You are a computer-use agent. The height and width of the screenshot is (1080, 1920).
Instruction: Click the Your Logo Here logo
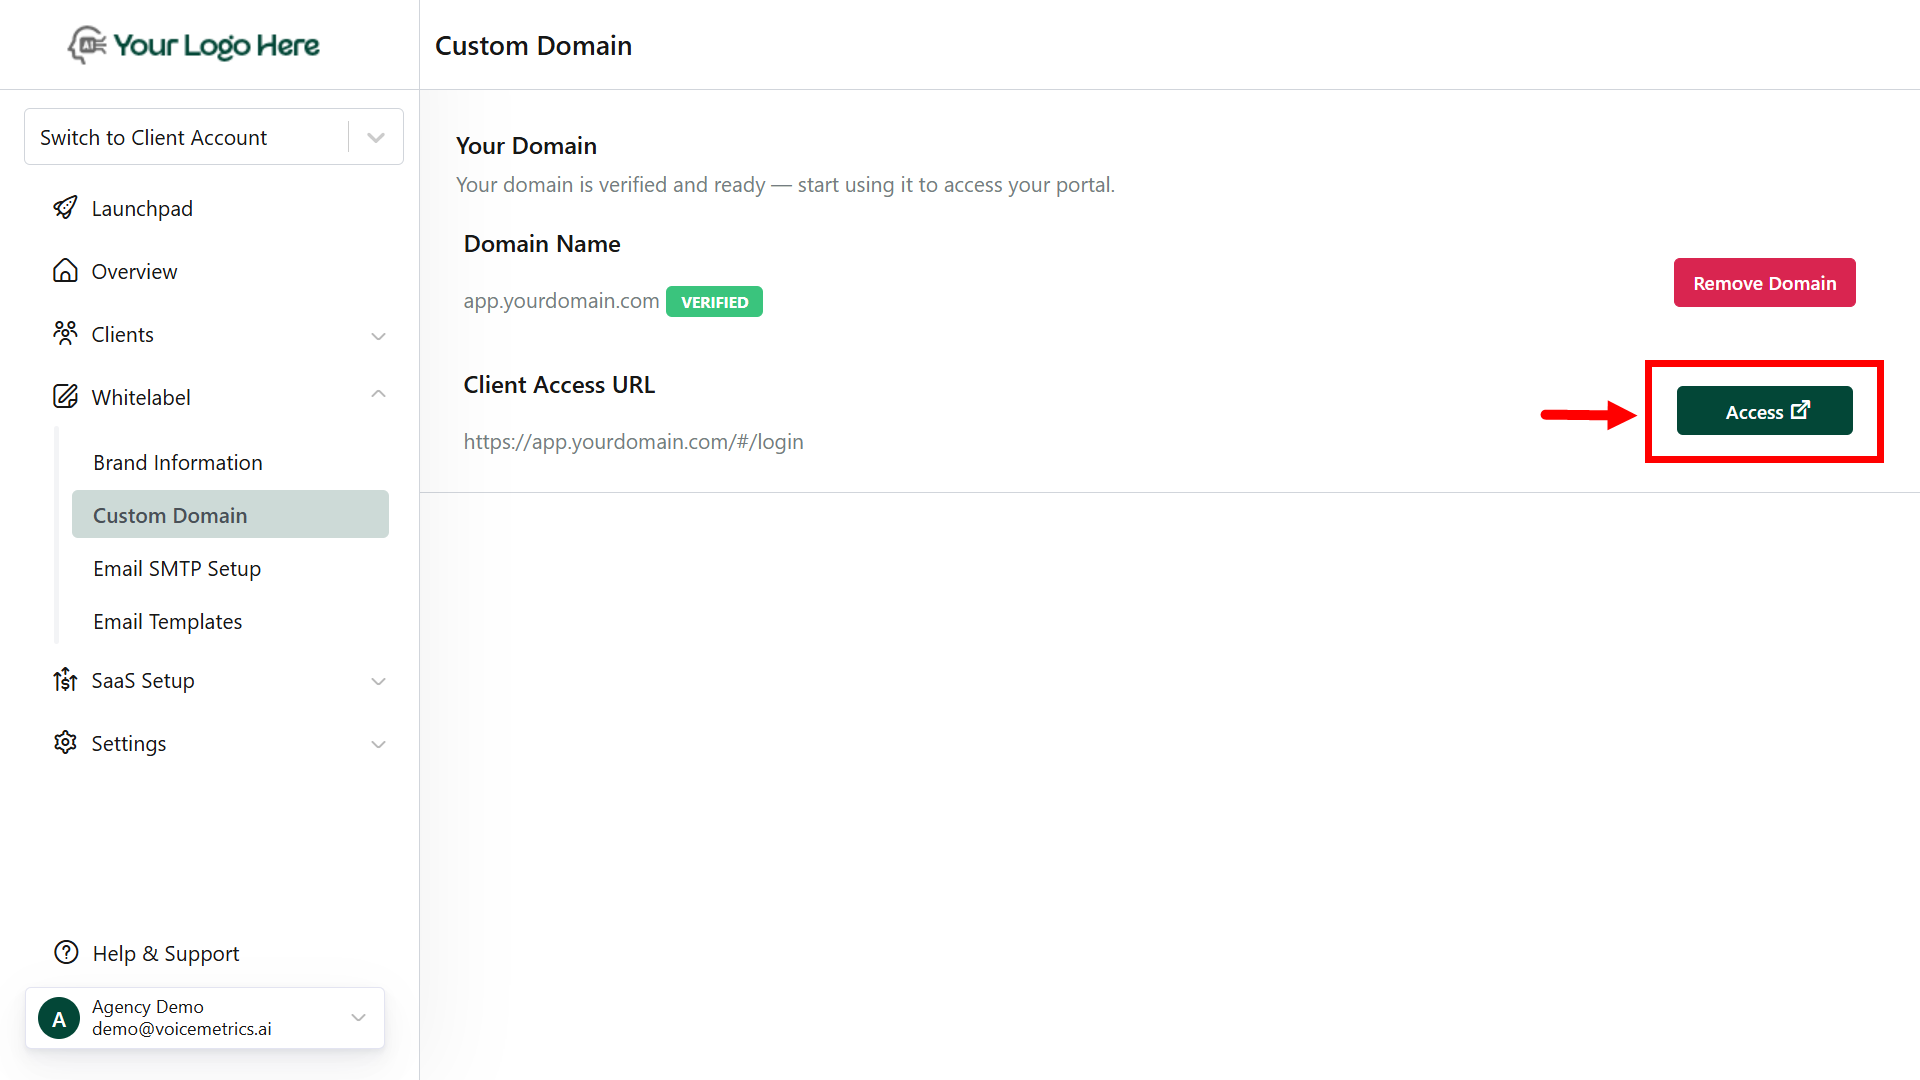click(192, 44)
